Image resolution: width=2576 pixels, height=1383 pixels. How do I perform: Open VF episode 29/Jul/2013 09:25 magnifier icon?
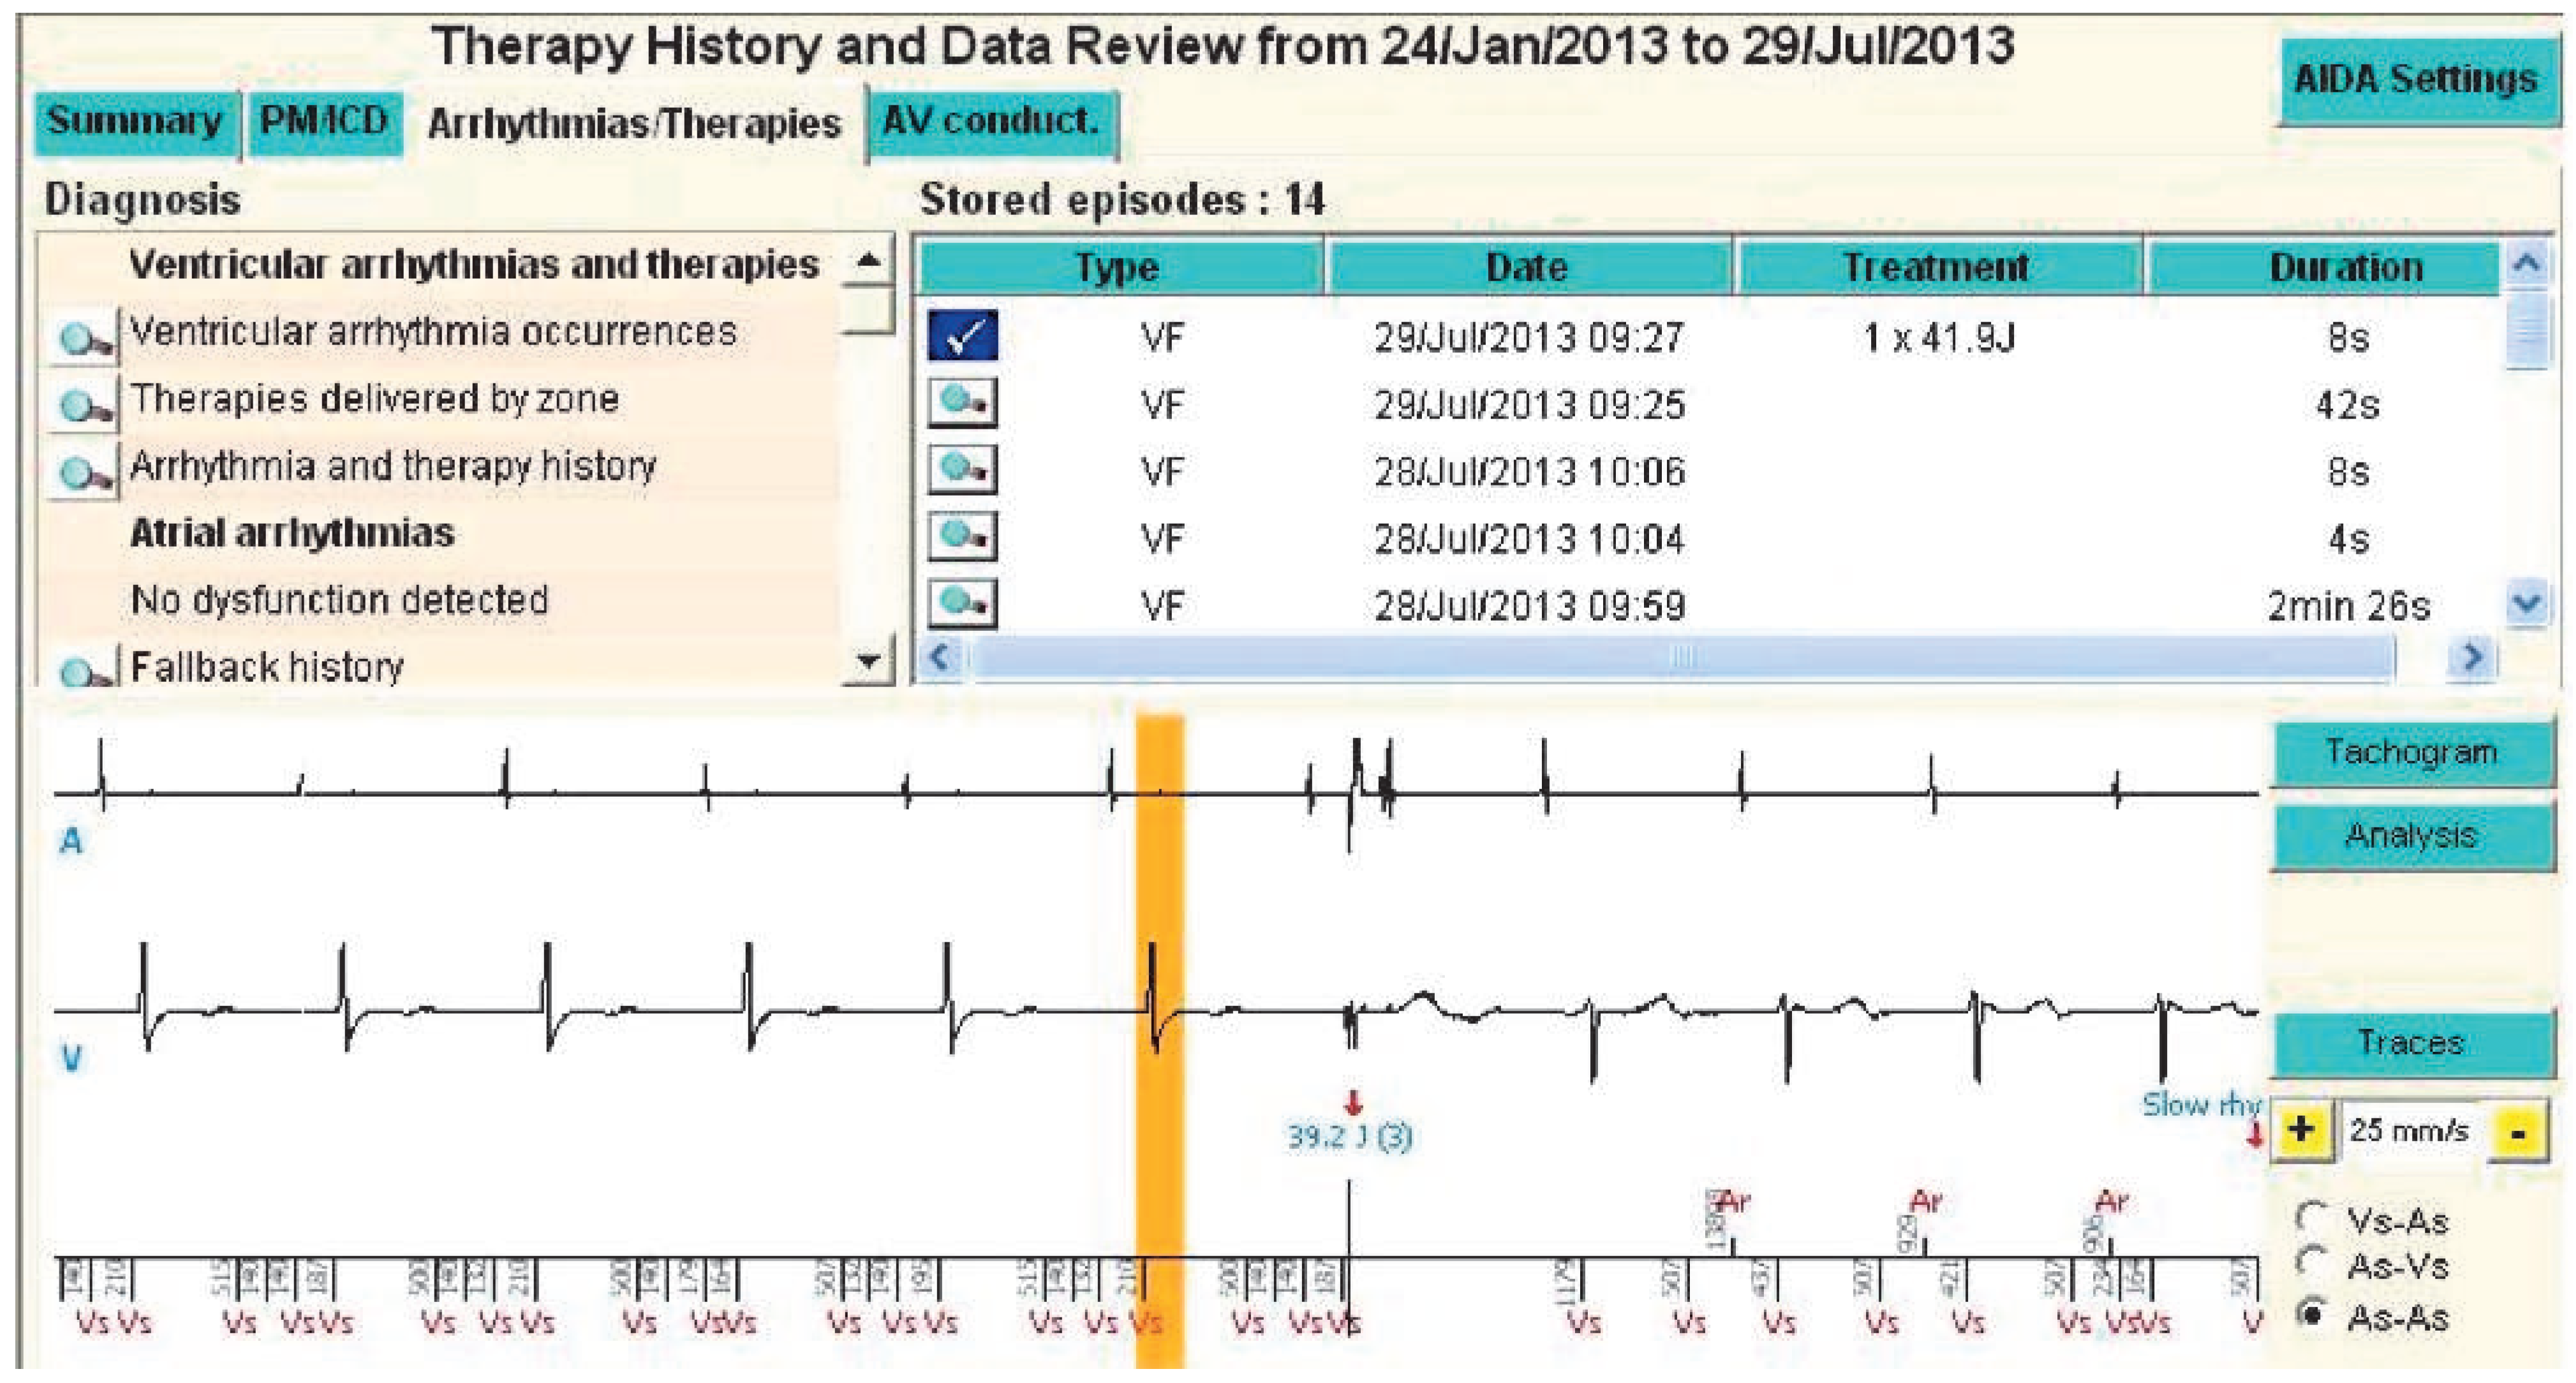(961, 403)
